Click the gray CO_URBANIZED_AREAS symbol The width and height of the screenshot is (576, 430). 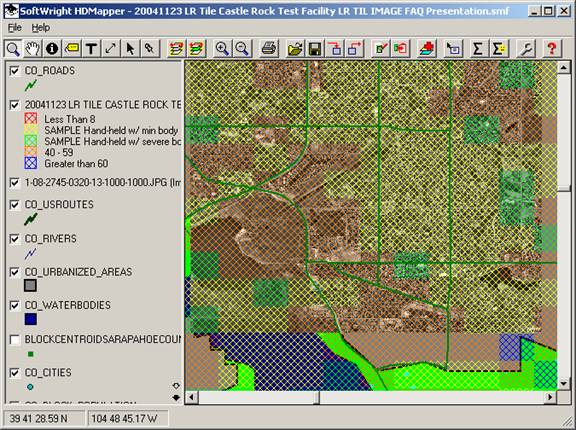30,285
